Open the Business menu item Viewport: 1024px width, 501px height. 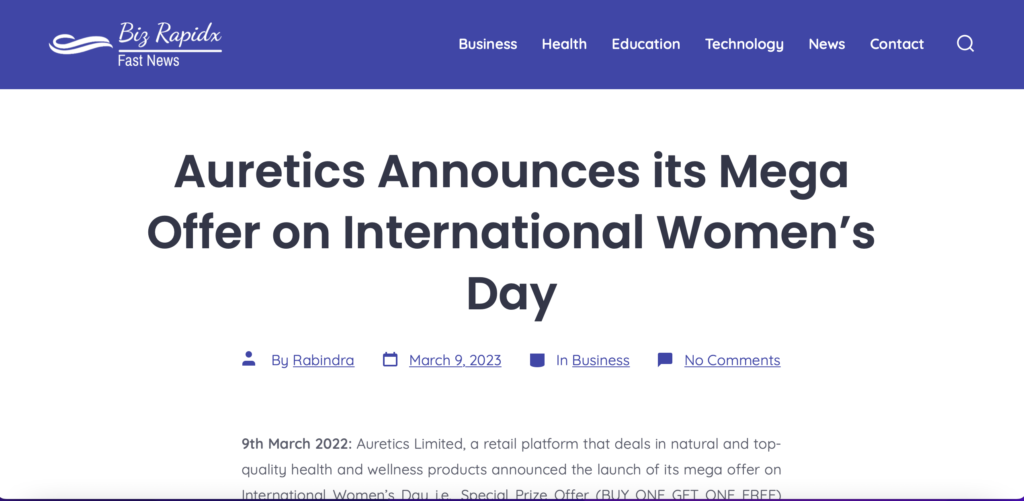488,44
